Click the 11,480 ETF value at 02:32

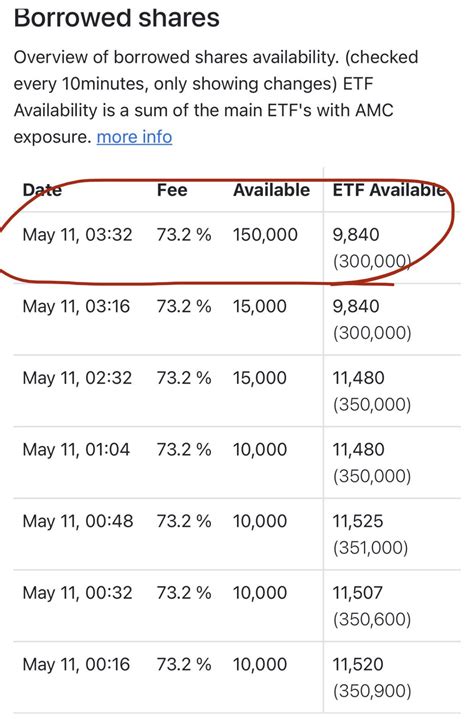[x=358, y=378]
